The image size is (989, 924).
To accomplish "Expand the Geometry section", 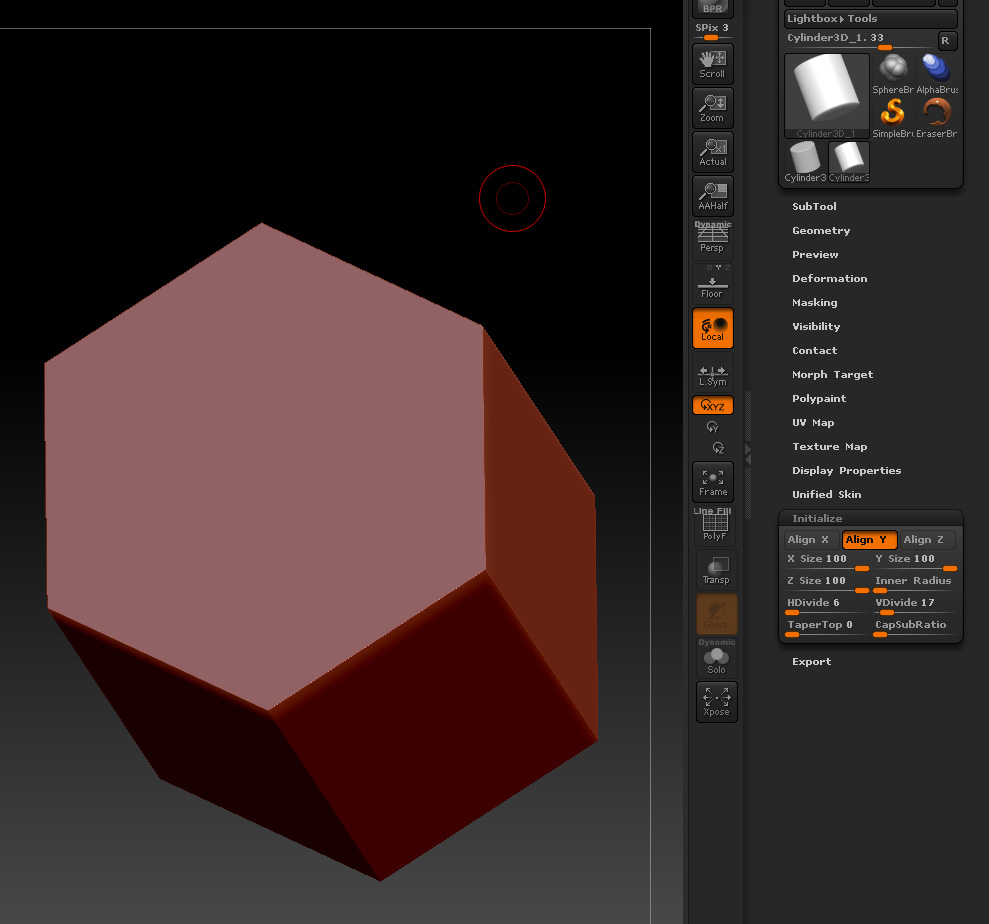I will 821,231.
